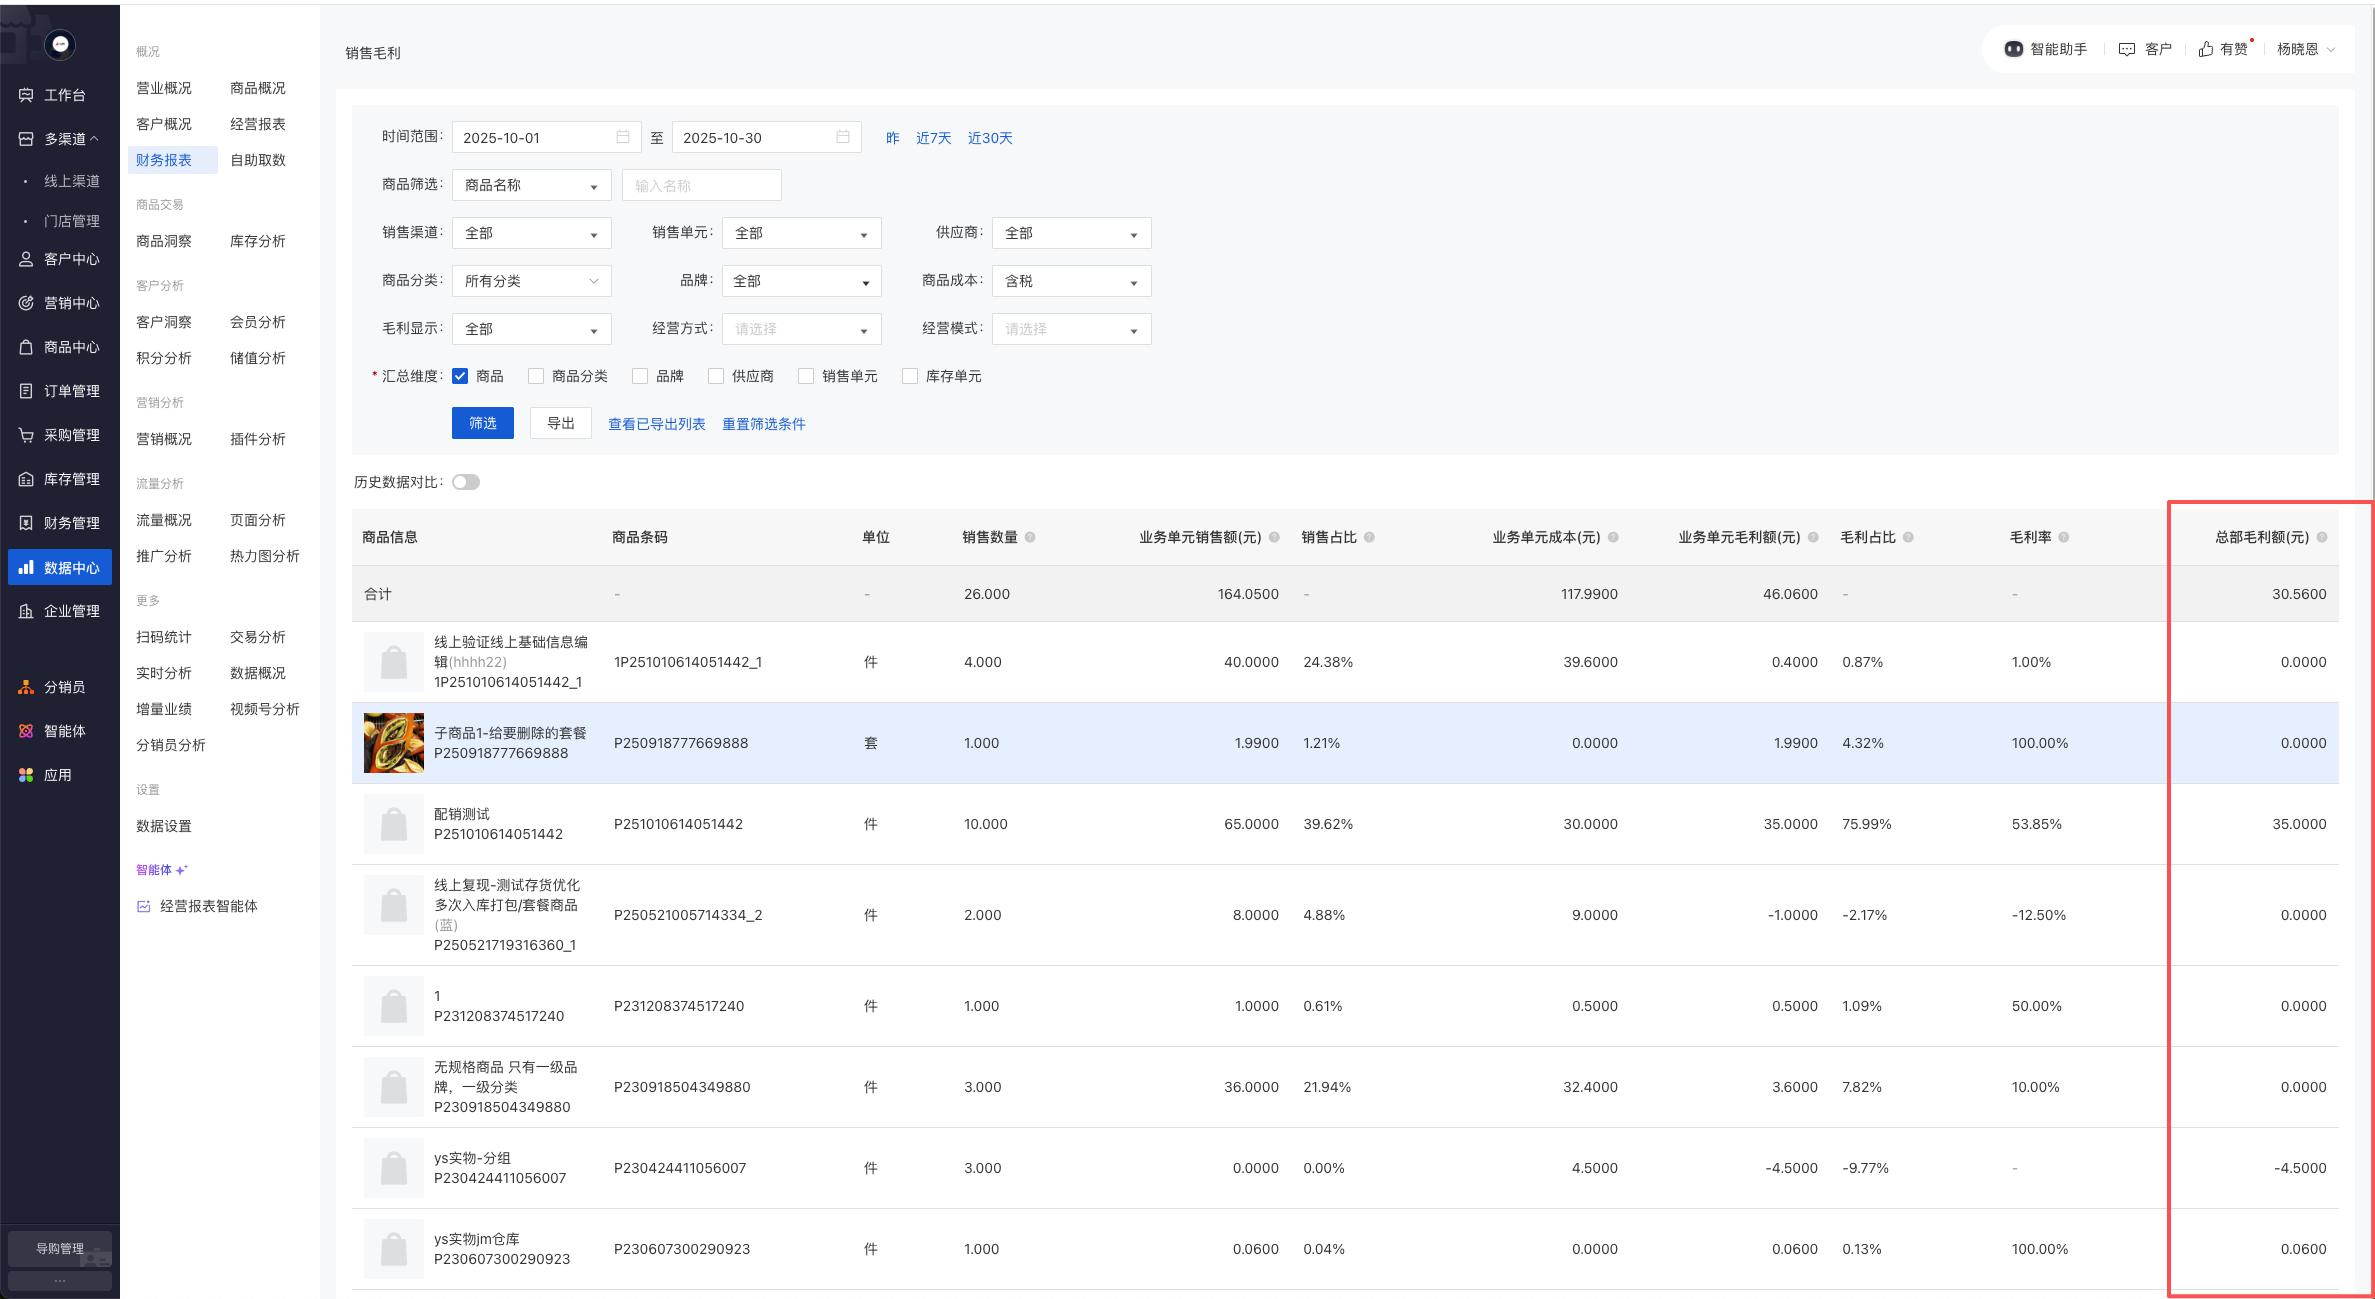Viewport: 2375px width, 1299px height.
Task: Expand the 商品分类 所有分类 dropdown
Action: coord(531,281)
